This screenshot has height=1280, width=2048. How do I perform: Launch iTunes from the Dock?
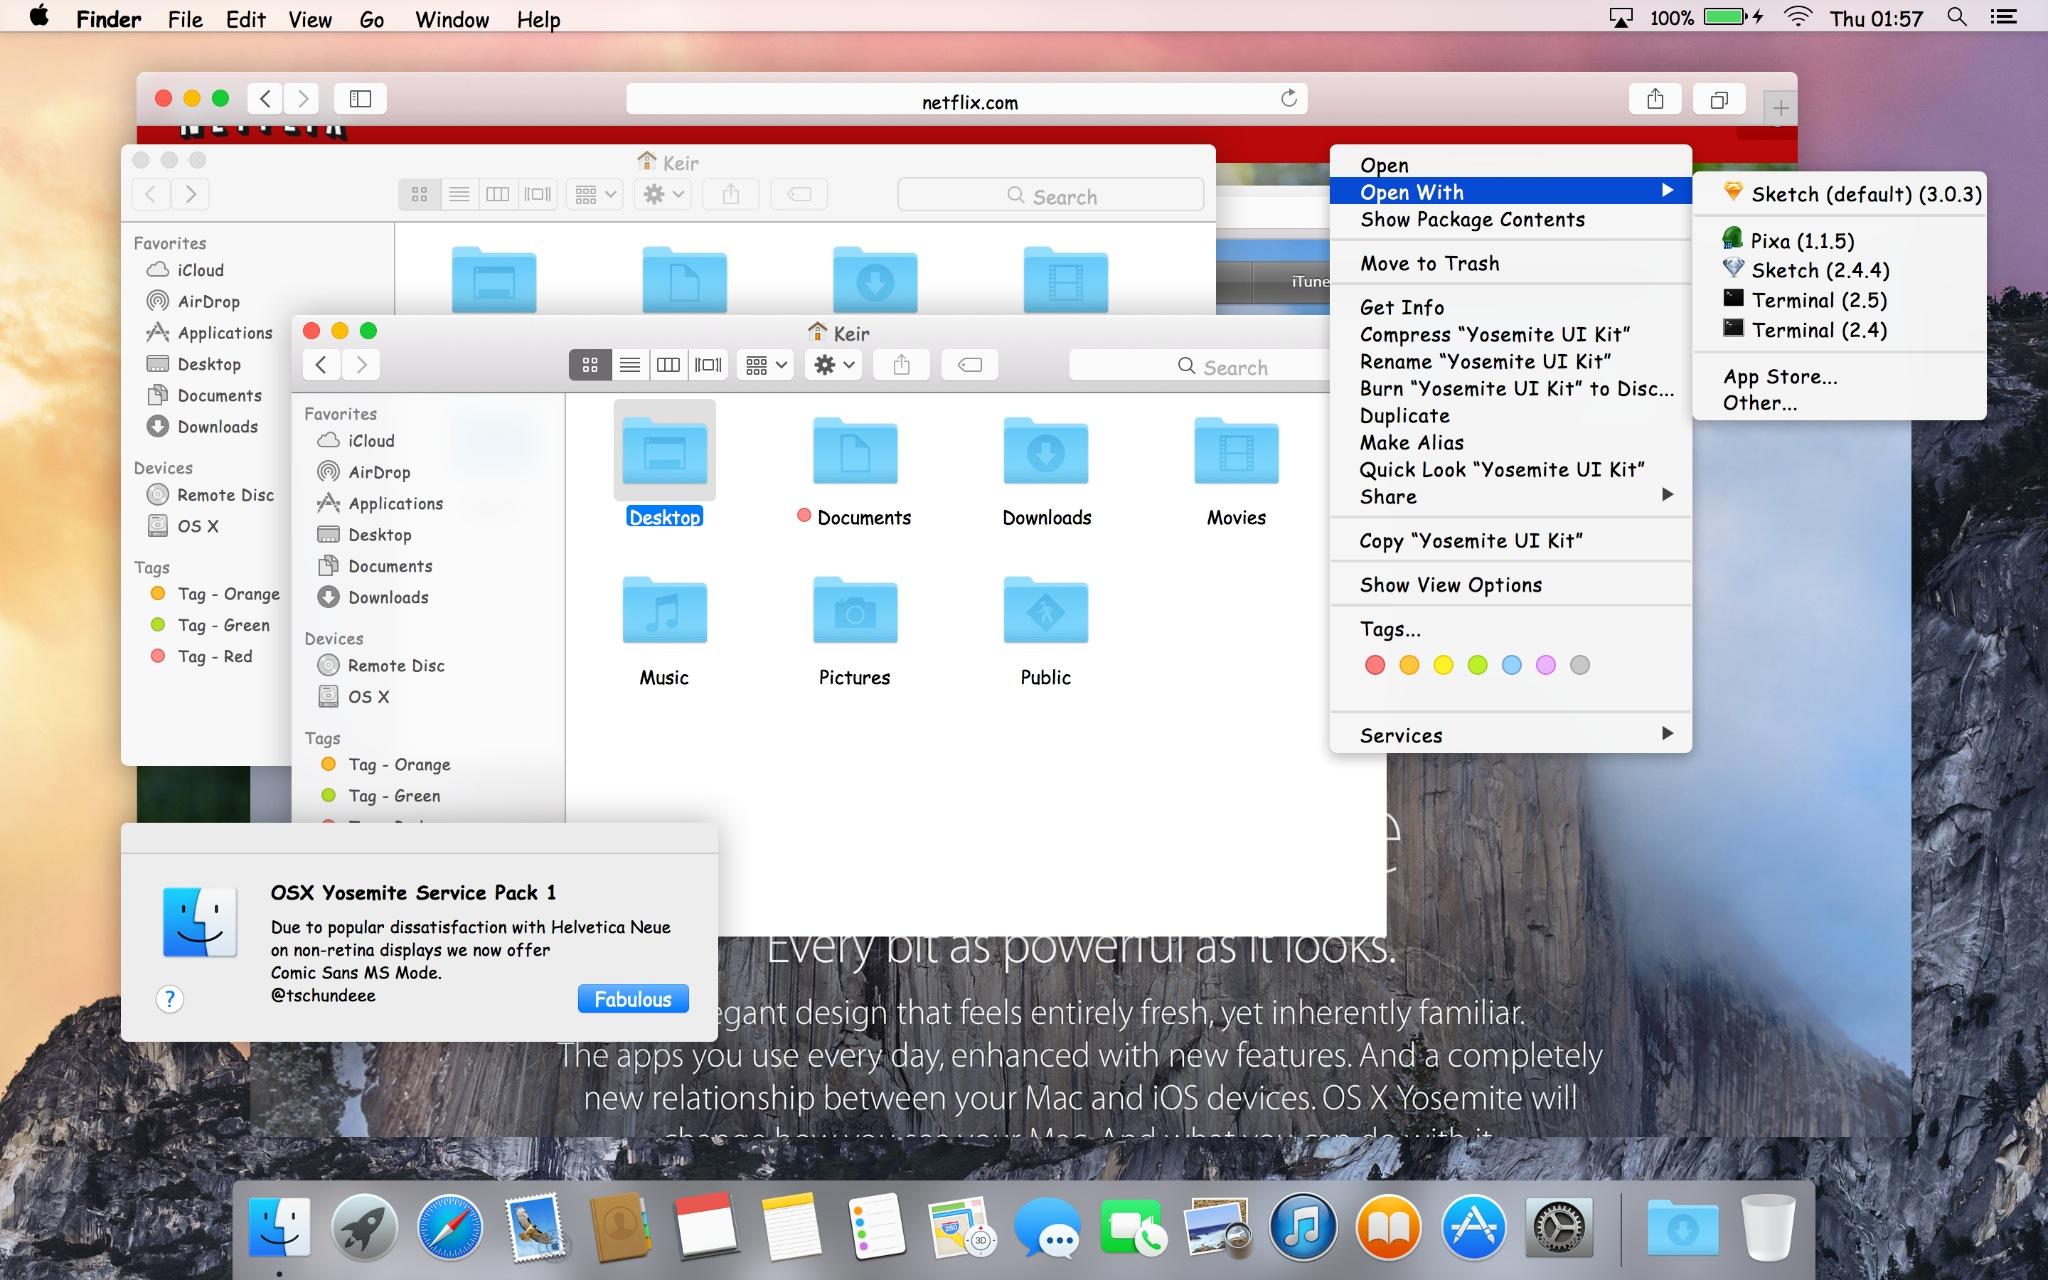point(1302,1227)
